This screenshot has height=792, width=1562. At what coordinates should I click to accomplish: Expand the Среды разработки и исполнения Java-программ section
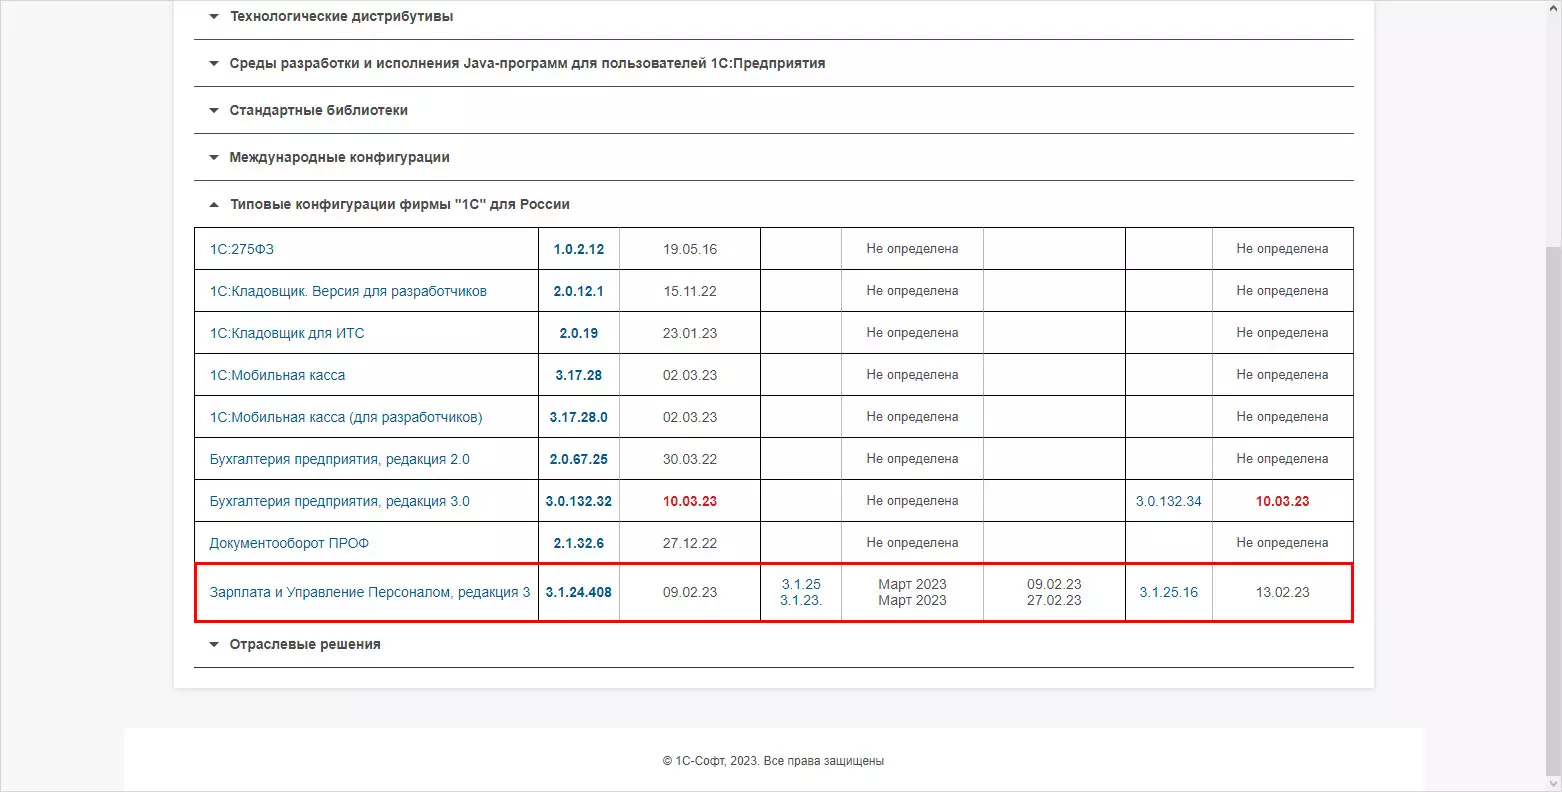coord(527,63)
